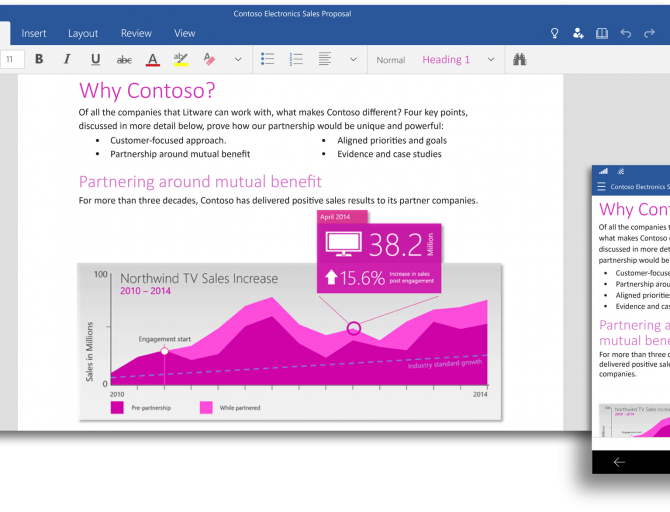Expand more paragraph options chevron

pos(353,60)
